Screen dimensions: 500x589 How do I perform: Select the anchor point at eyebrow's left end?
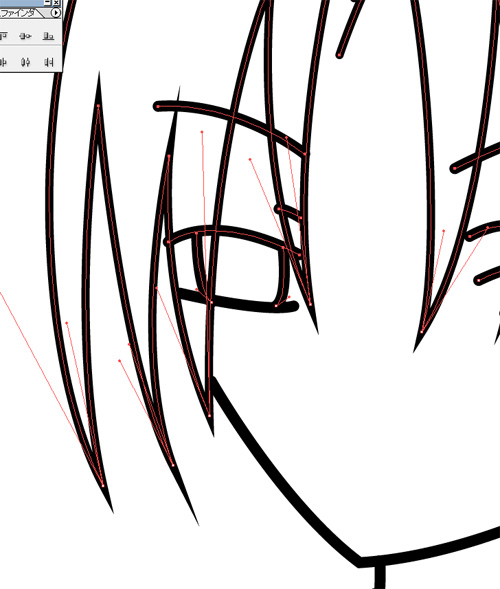coord(158,107)
